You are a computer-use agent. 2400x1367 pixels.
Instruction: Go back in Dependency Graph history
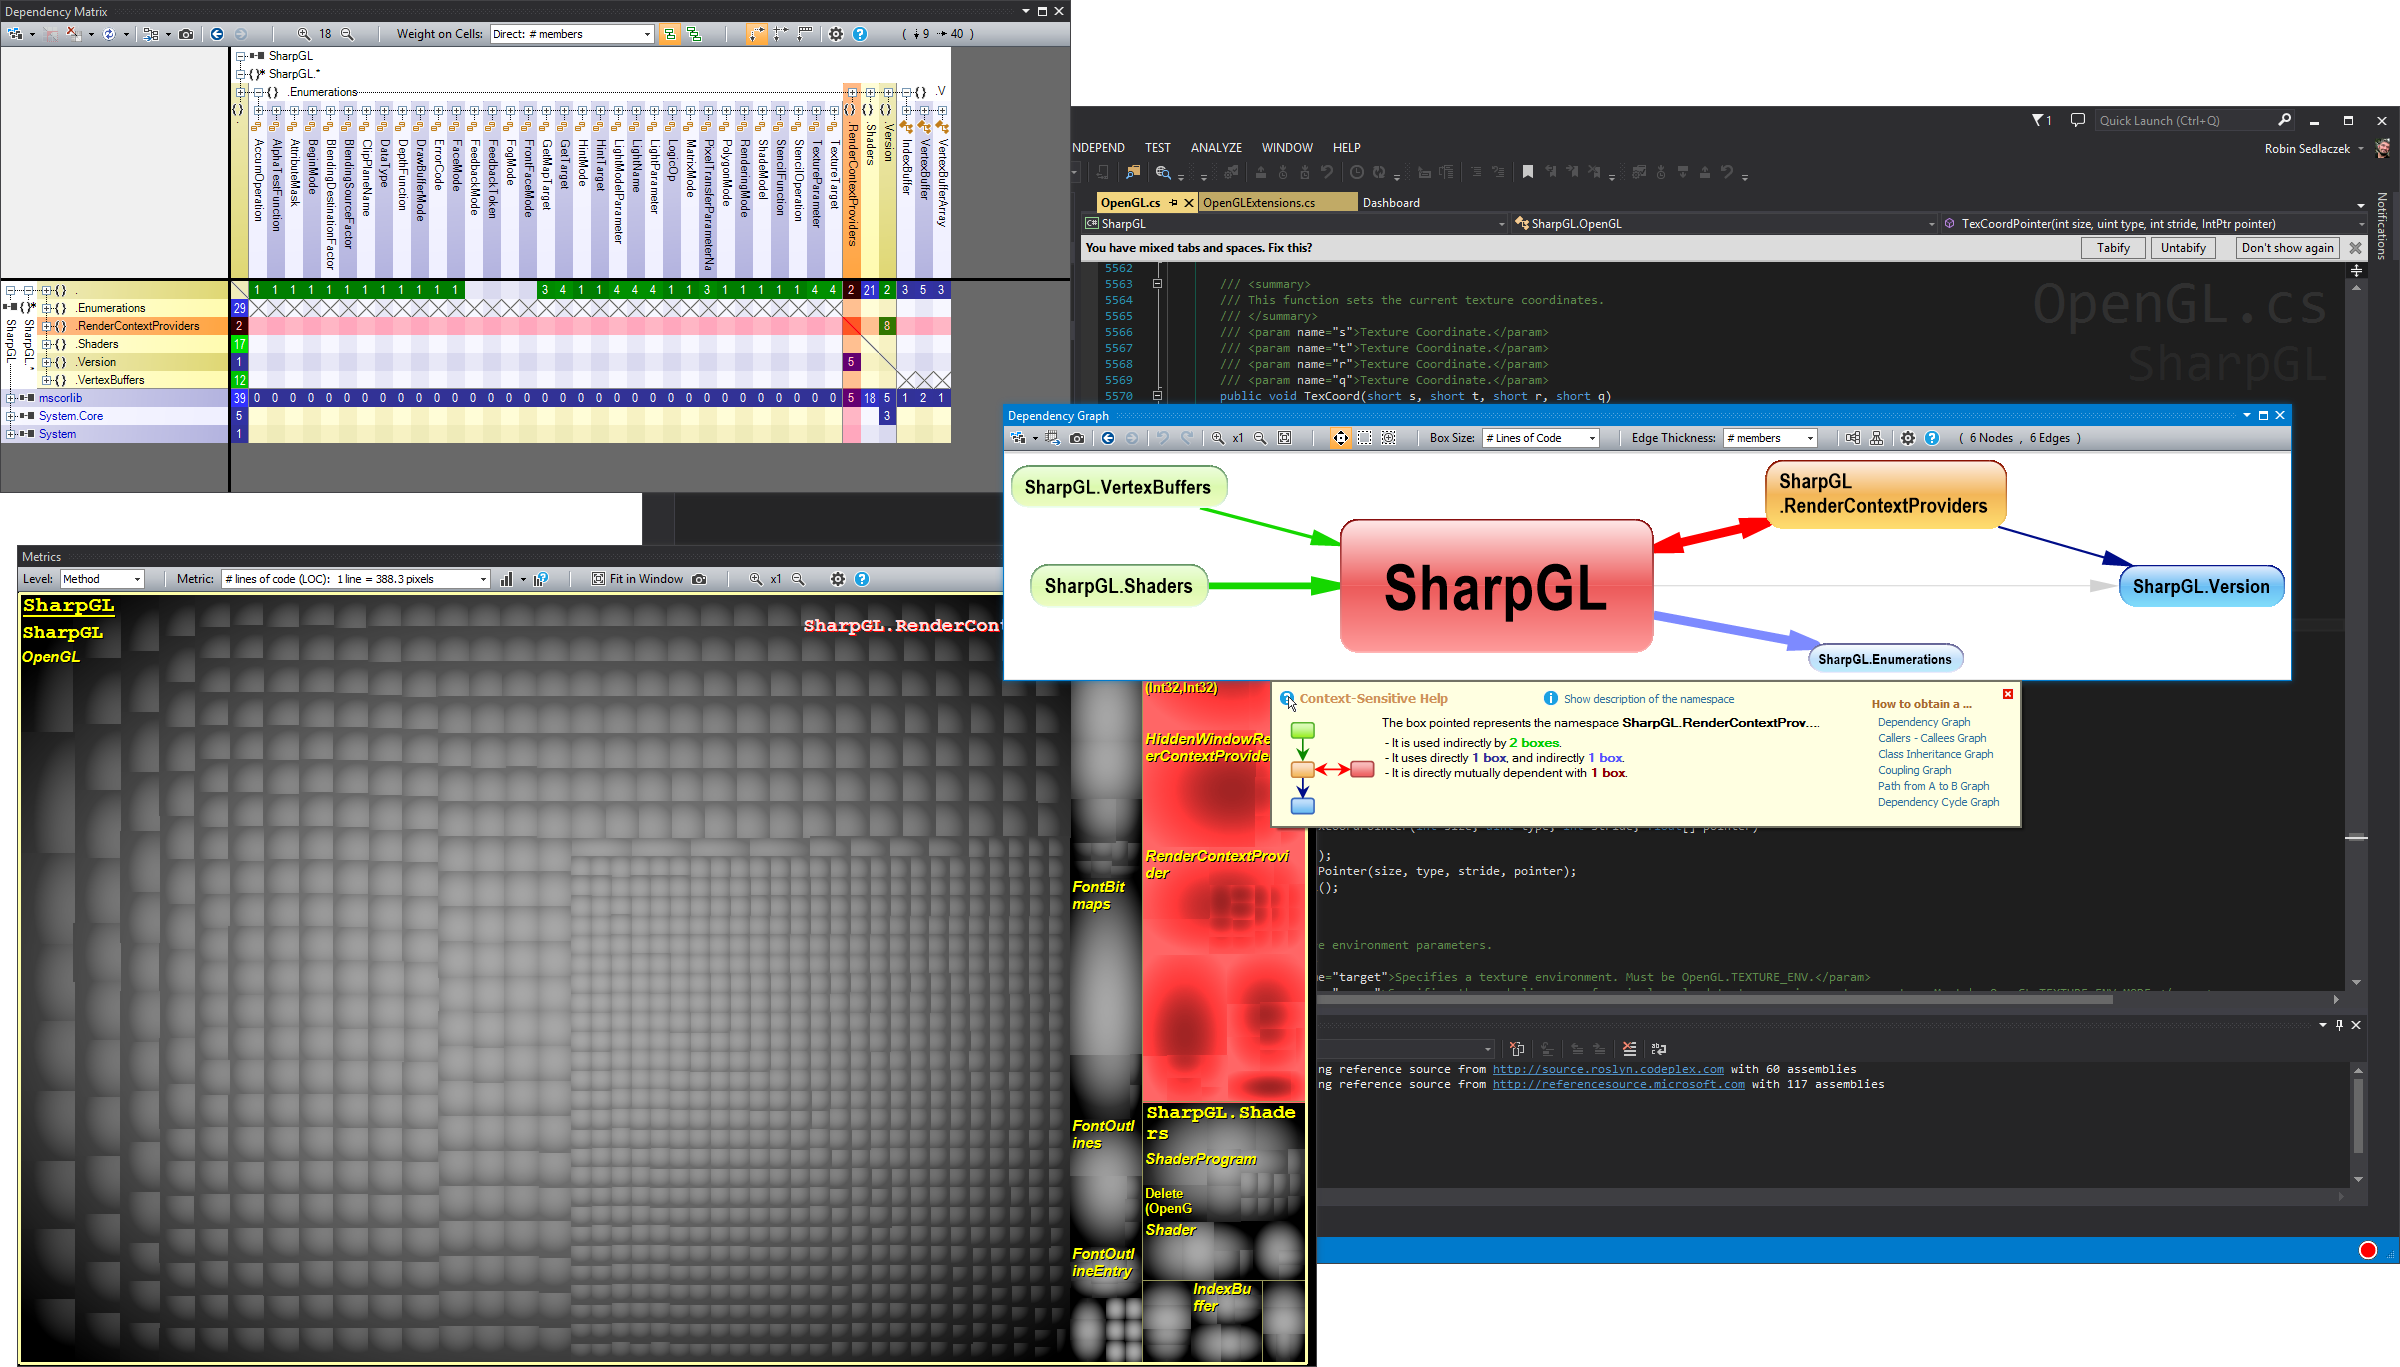pyautogui.click(x=1108, y=438)
